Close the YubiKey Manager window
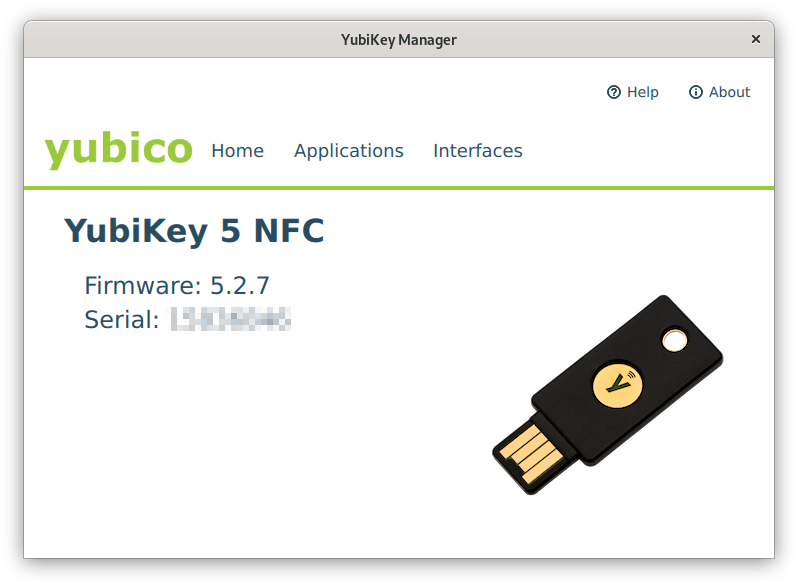 coord(756,40)
